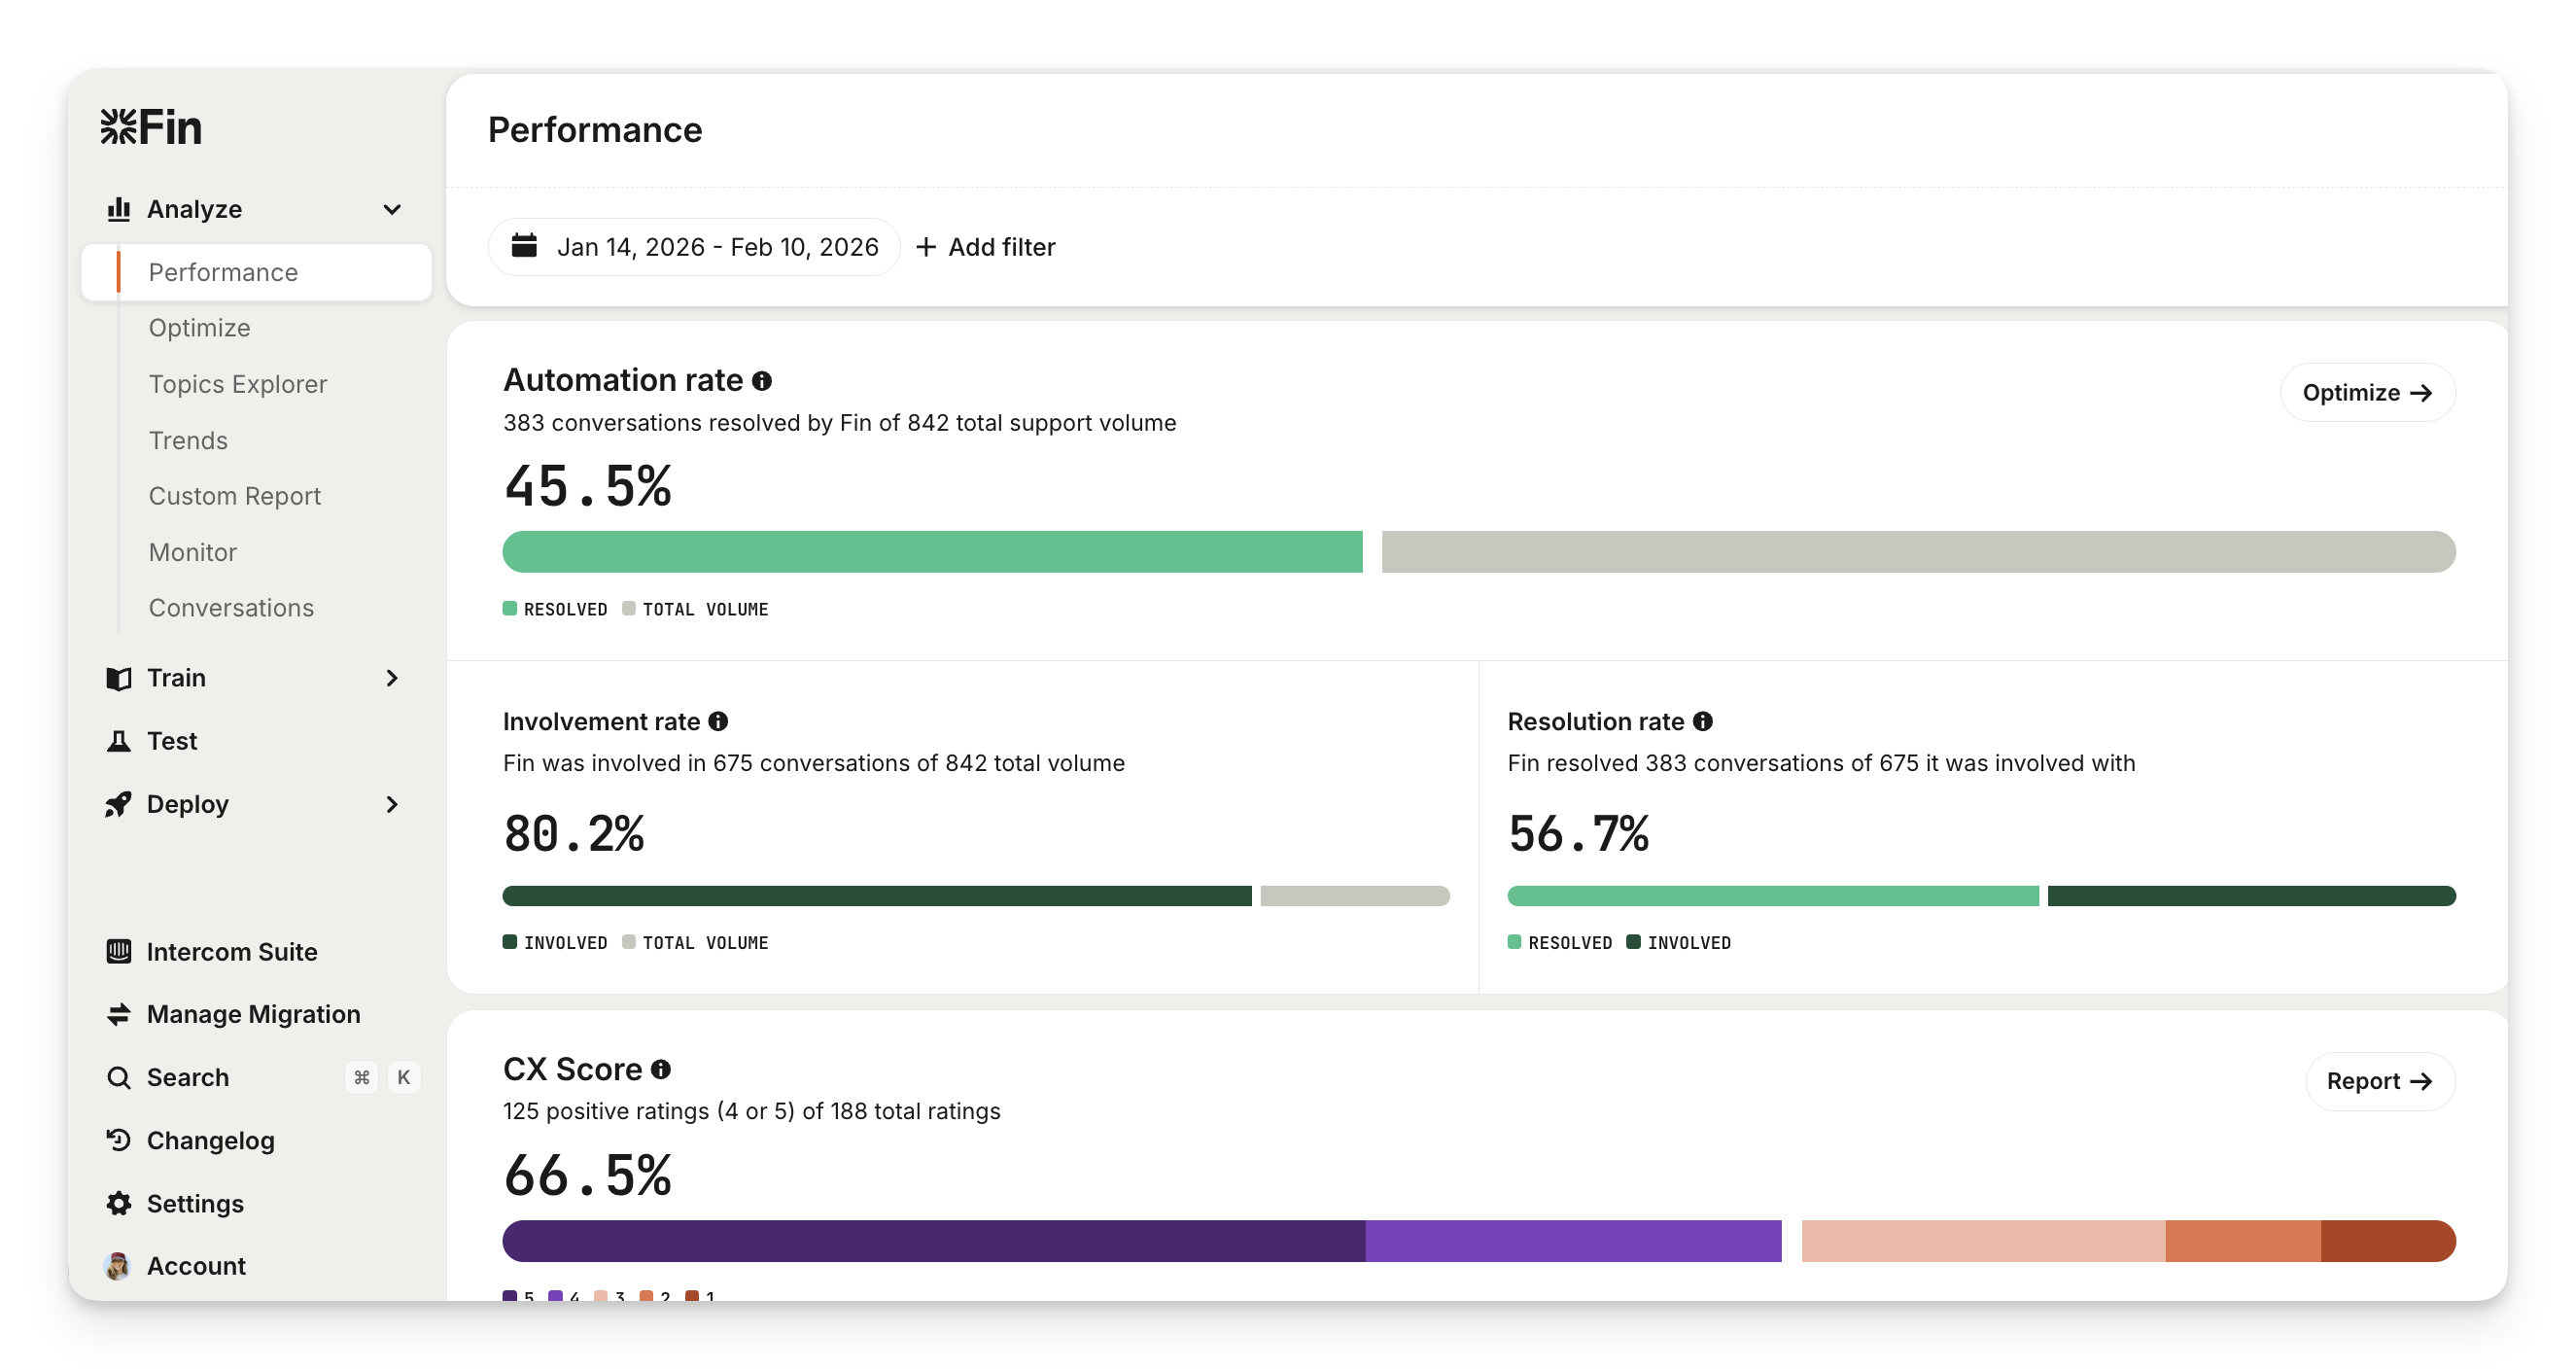This screenshot has height=1369, width=2576.
Task: Open Settings via the gear icon
Action: [119, 1203]
